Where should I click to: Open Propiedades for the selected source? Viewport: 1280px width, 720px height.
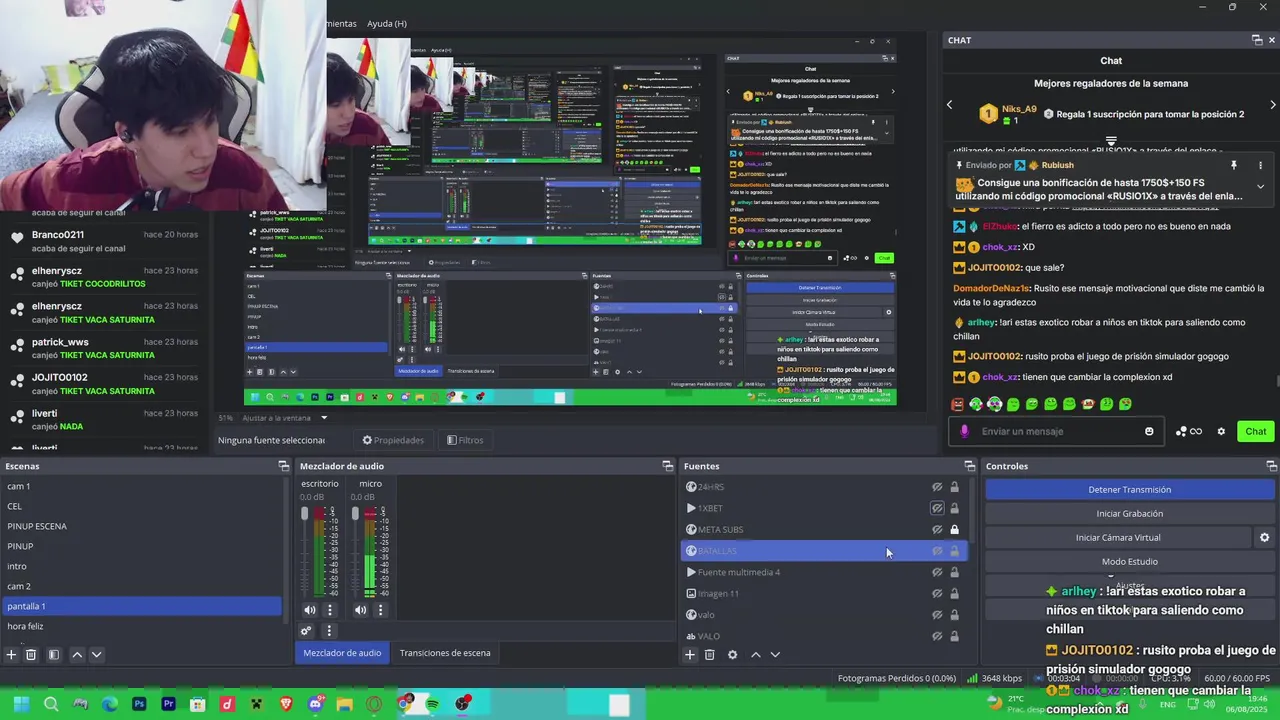(393, 440)
